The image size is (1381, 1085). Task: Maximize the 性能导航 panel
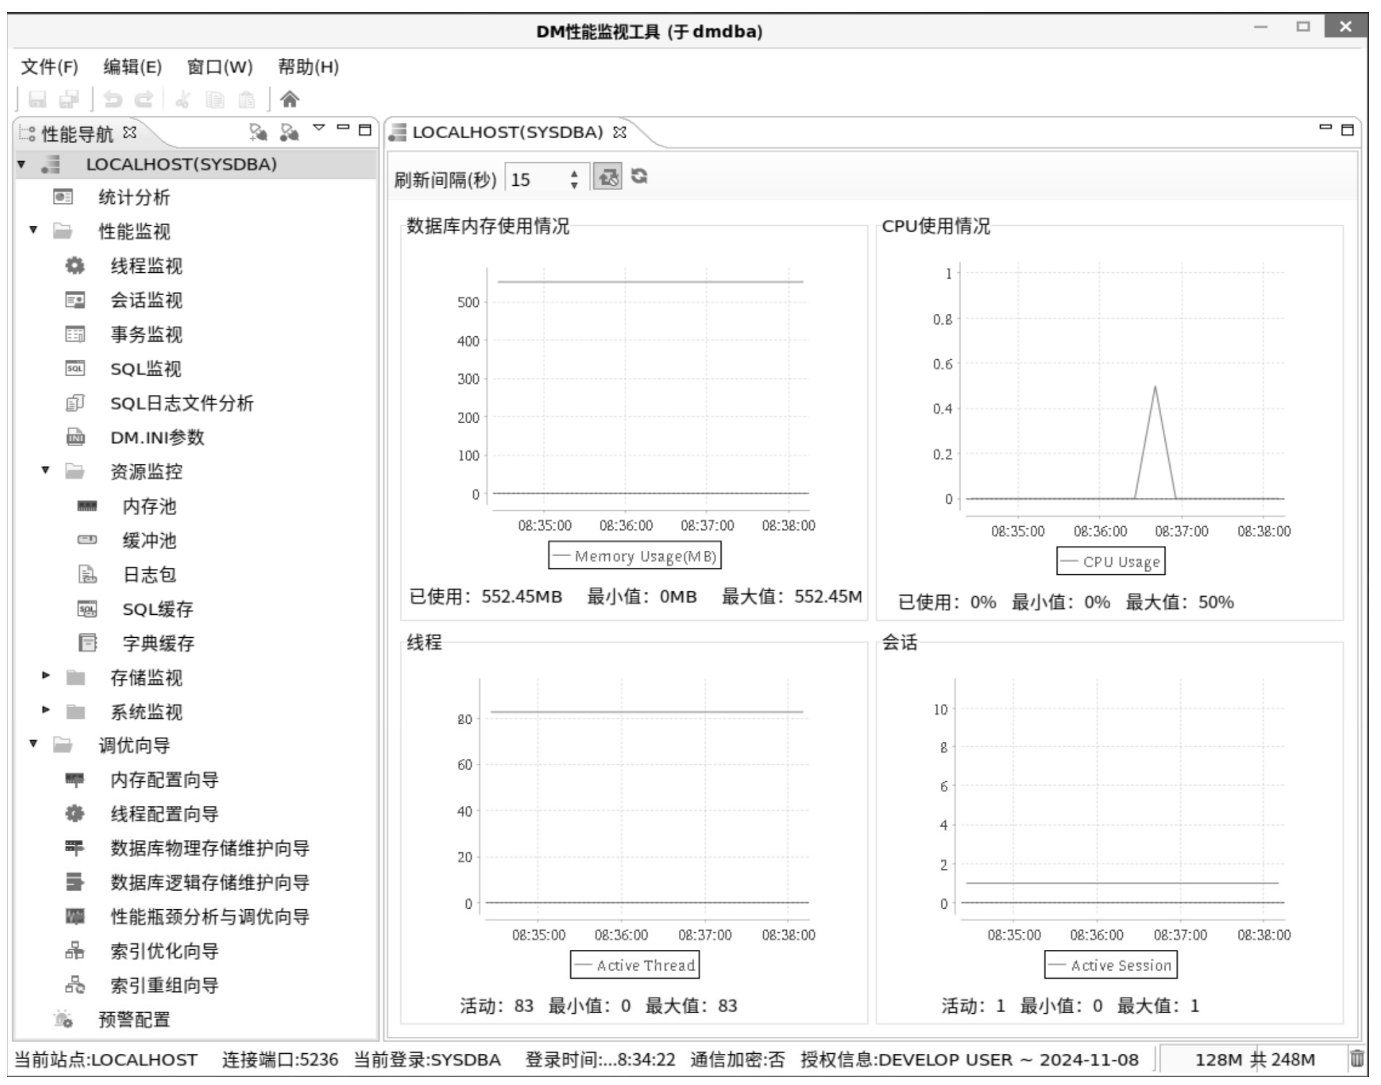click(364, 129)
